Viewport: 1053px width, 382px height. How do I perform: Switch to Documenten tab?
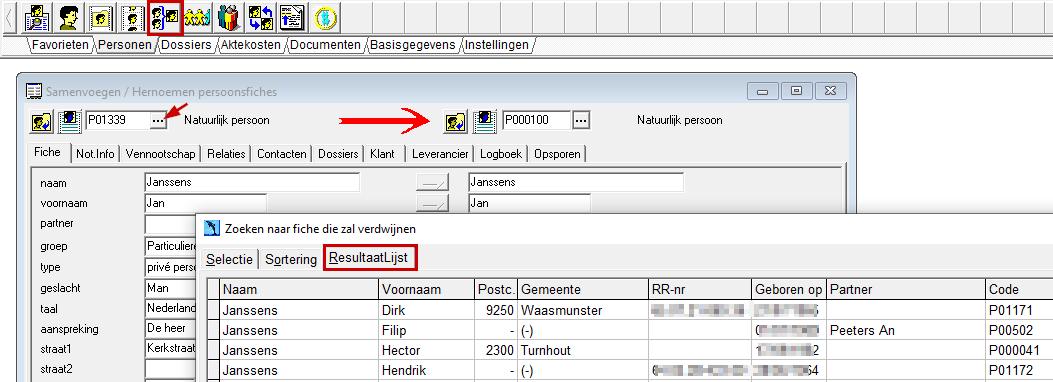(x=326, y=45)
